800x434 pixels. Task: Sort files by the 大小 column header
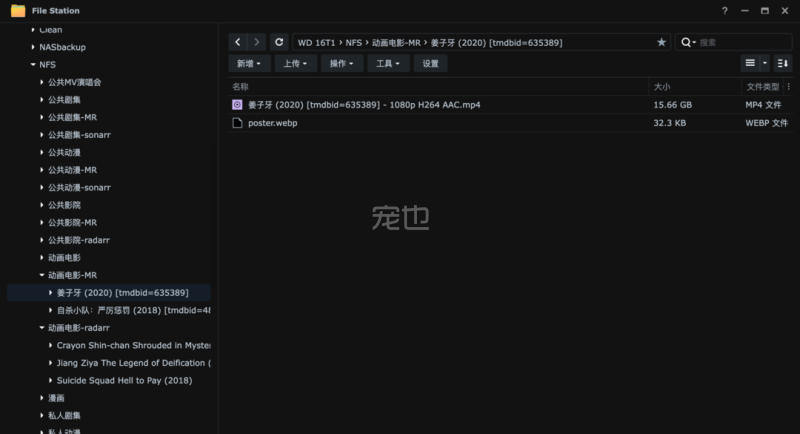(662, 87)
